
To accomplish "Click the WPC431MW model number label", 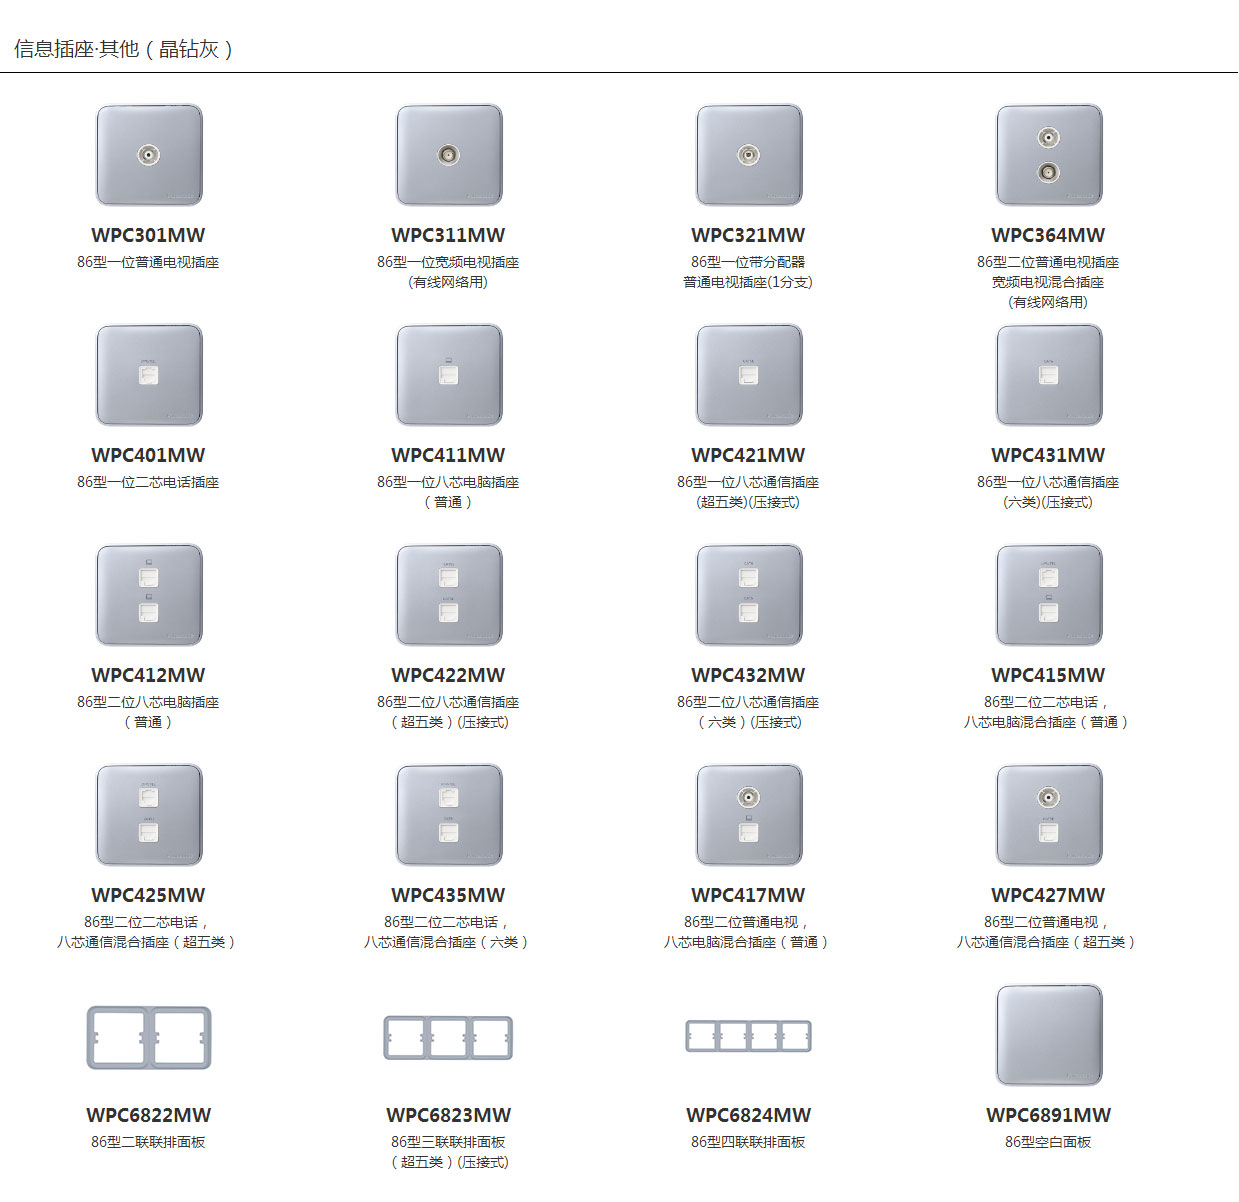I will point(1048,456).
